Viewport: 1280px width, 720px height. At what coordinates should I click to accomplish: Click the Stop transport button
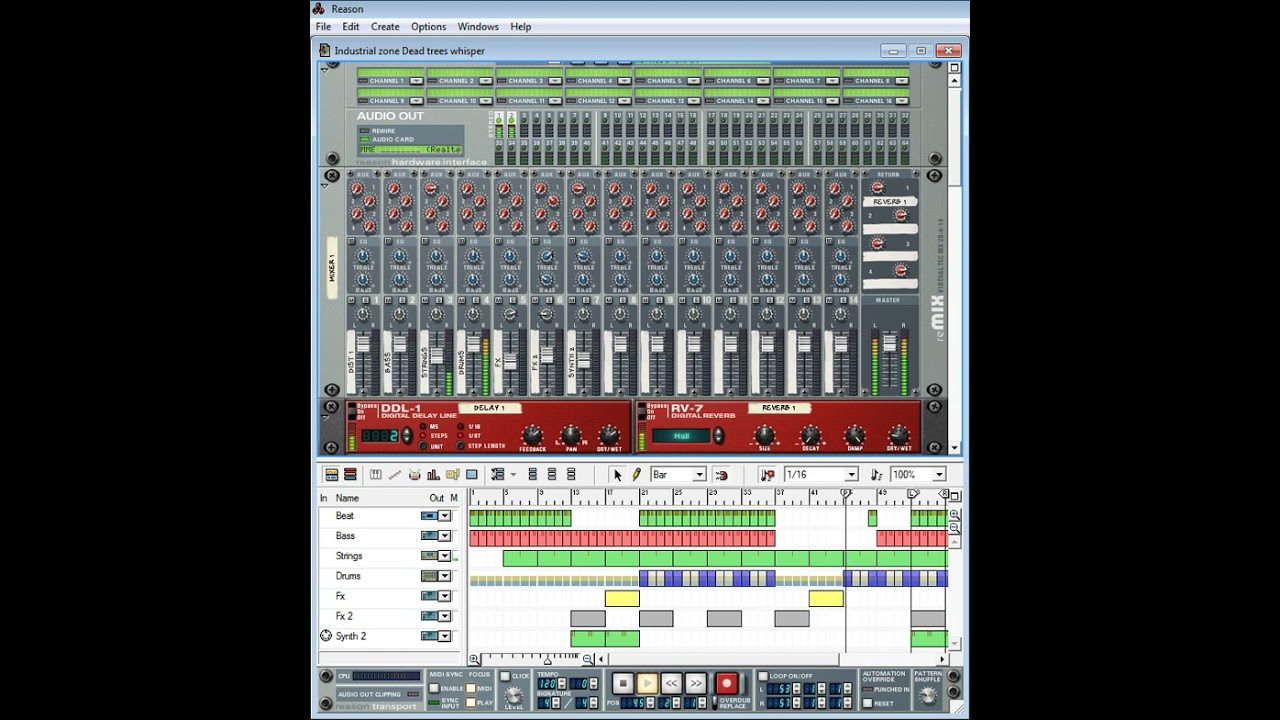coord(623,683)
